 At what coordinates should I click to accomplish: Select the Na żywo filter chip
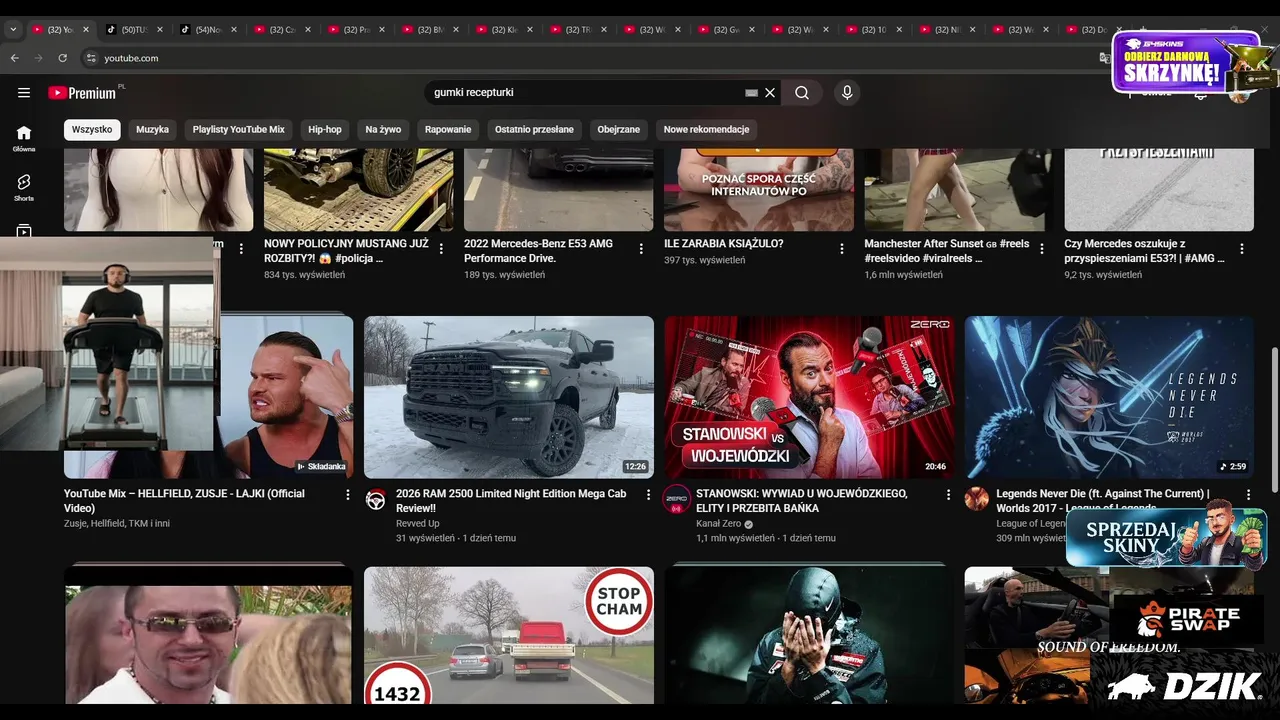coord(383,130)
